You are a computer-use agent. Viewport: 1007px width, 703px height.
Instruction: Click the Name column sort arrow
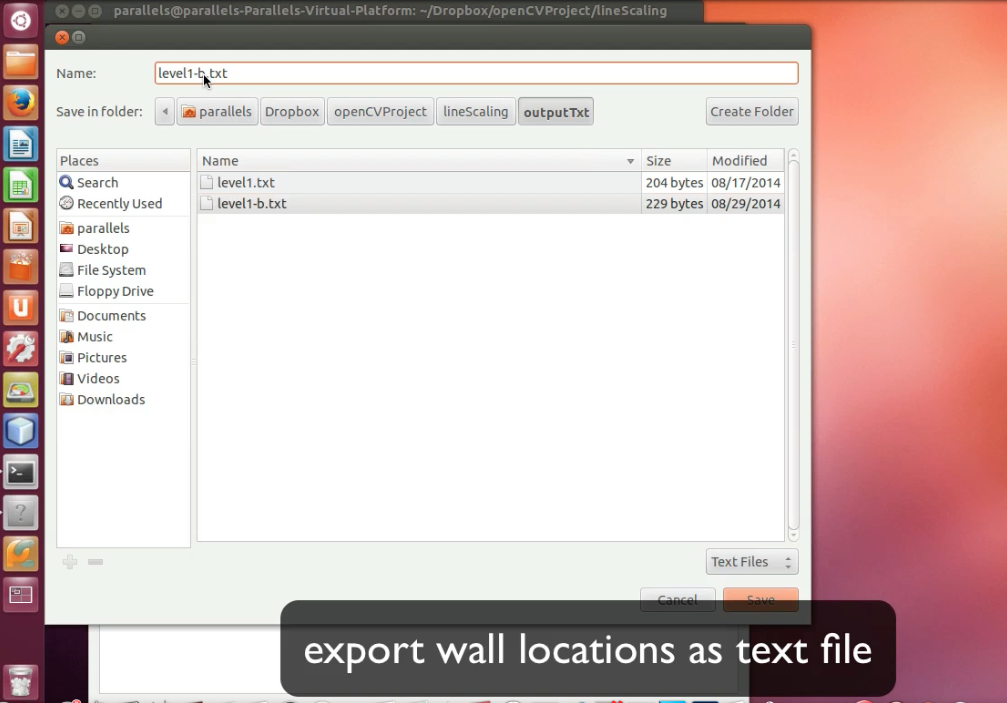pyautogui.click(x=630, y=160)
